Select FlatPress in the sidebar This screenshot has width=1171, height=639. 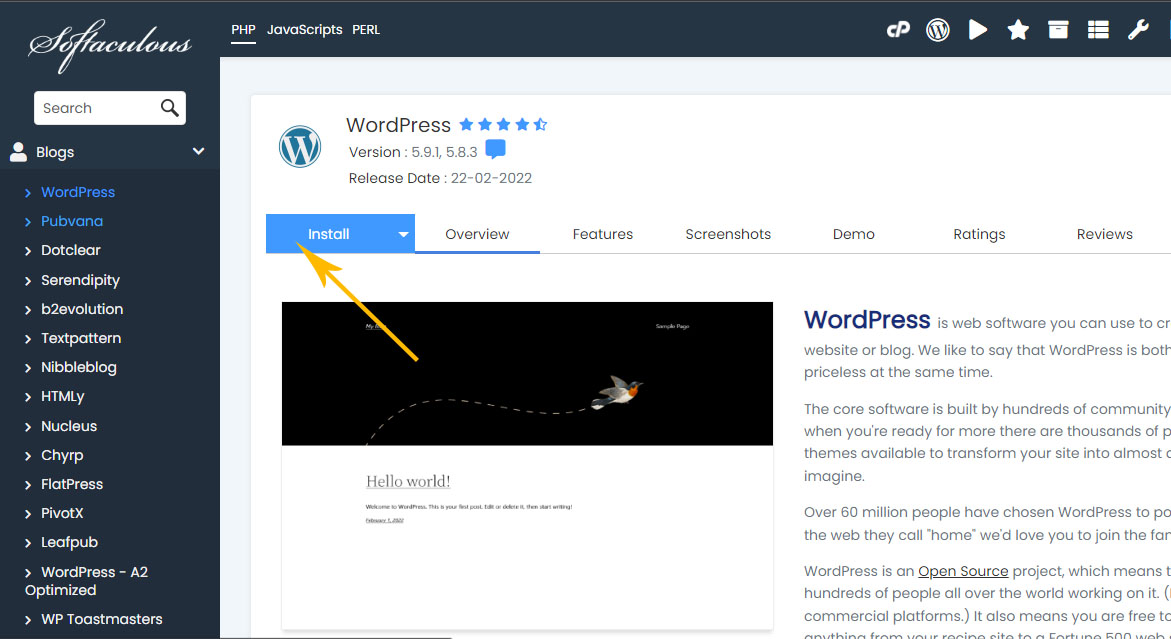point(72,484)
